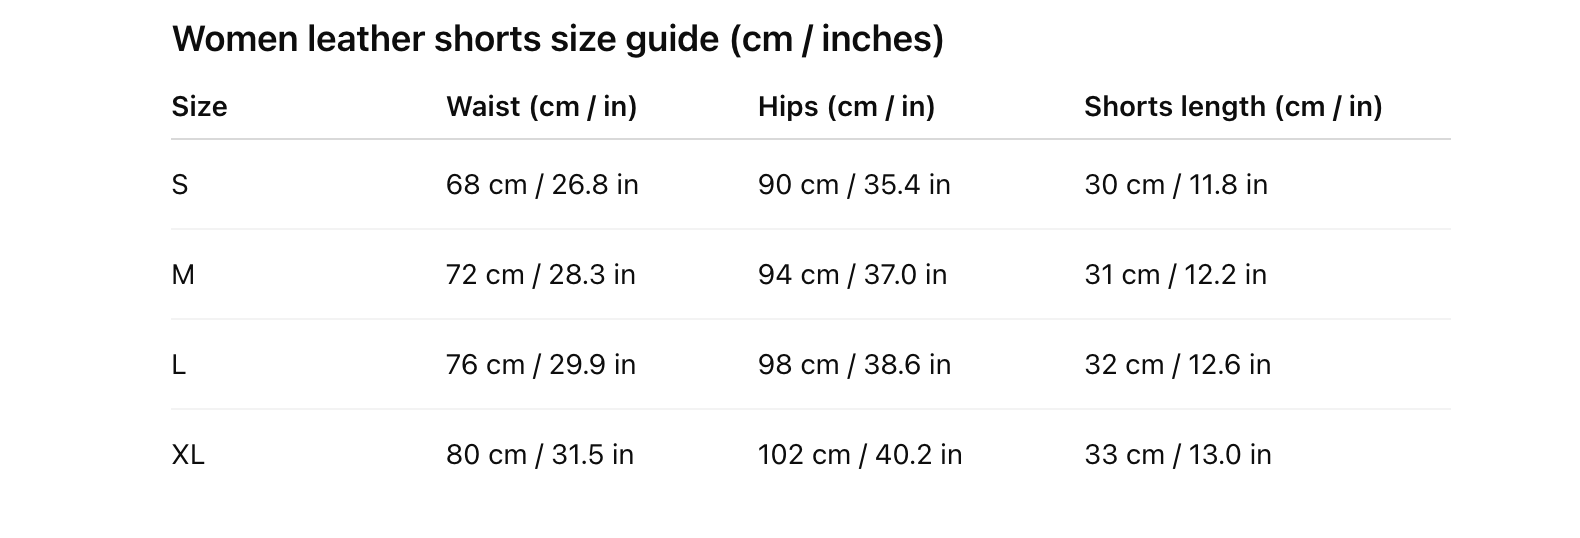Viewport: 1580px width, 538px height.
Task: Click the Hips (cm / in) column header
Action: coord(846,107)
